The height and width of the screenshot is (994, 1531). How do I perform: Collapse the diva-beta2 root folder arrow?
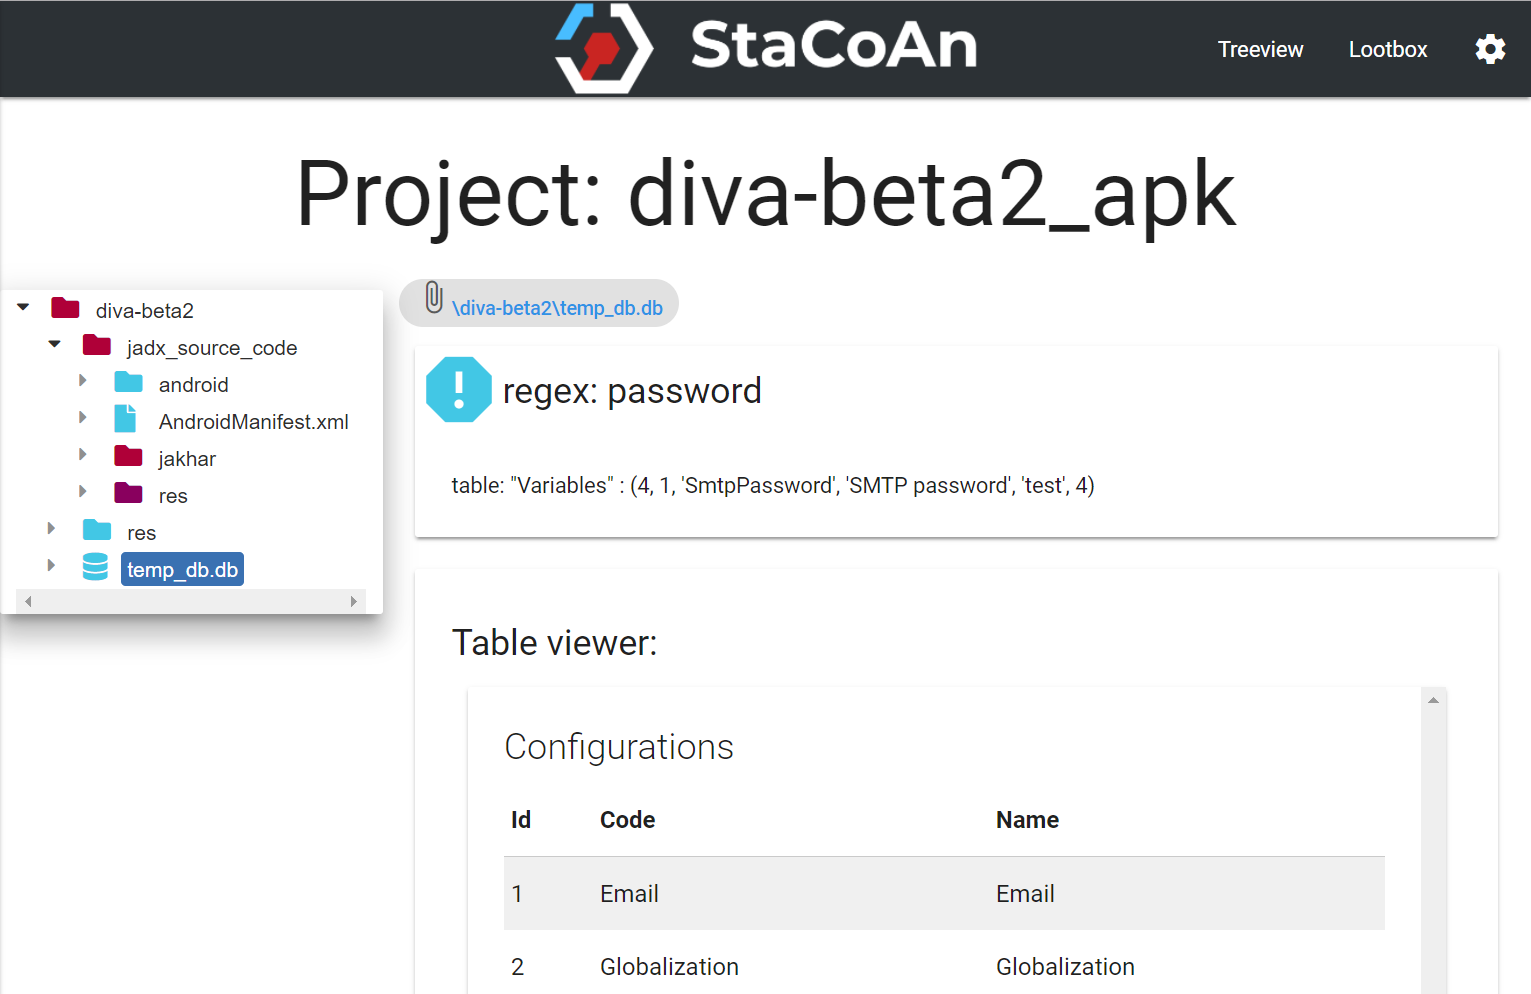(x=23, y=307)
